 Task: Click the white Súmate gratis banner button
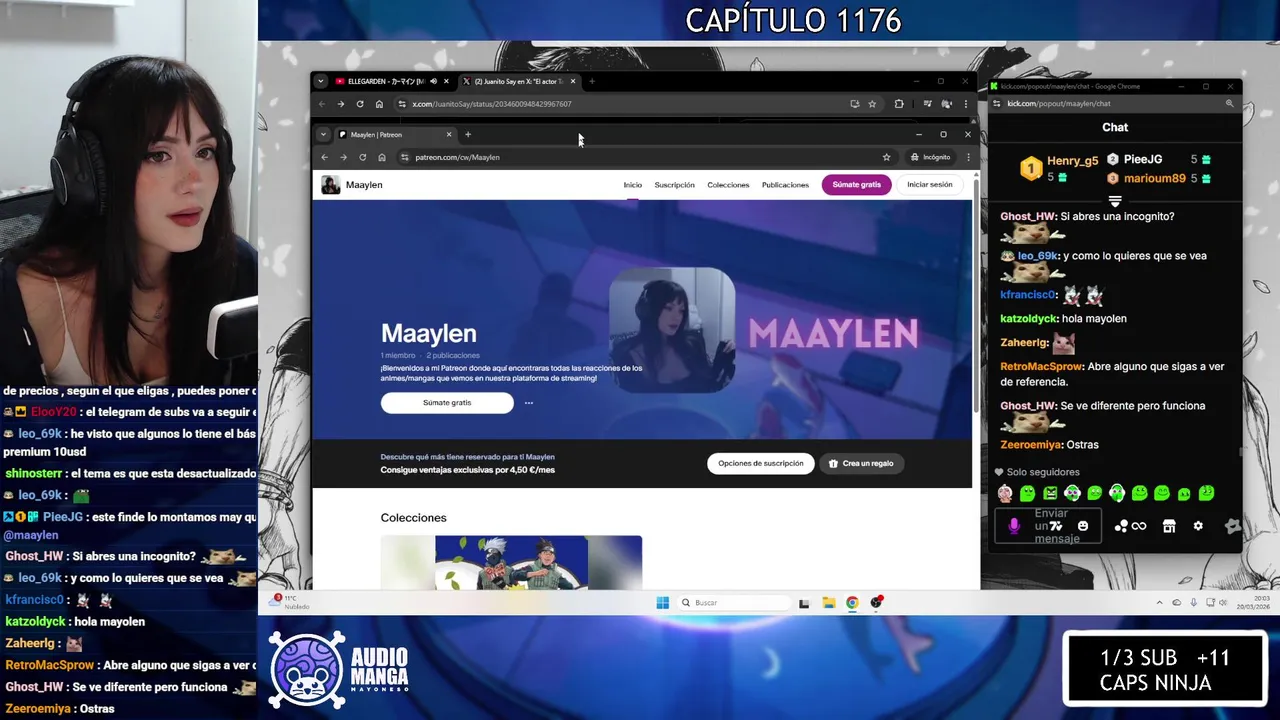[x=447, y=403]
